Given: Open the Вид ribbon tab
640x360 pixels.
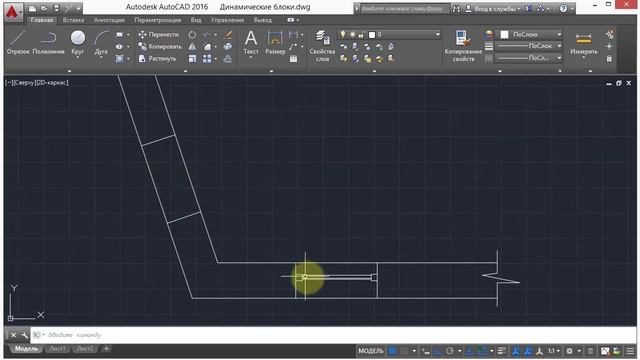Looking at the screenshot, I should 196,20.
